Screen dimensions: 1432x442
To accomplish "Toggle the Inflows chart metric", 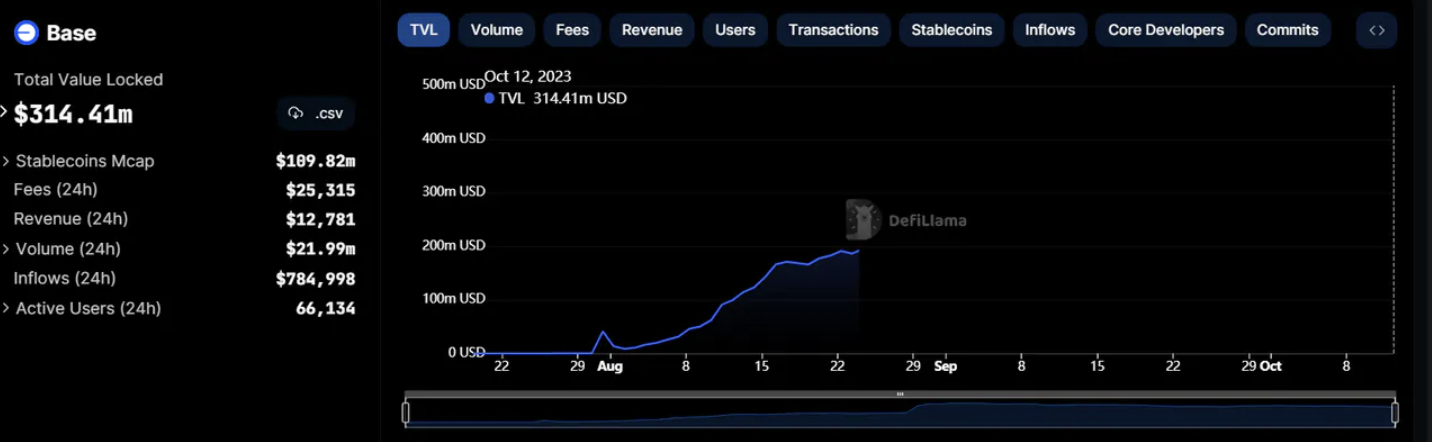I will tap(1050, 30).
